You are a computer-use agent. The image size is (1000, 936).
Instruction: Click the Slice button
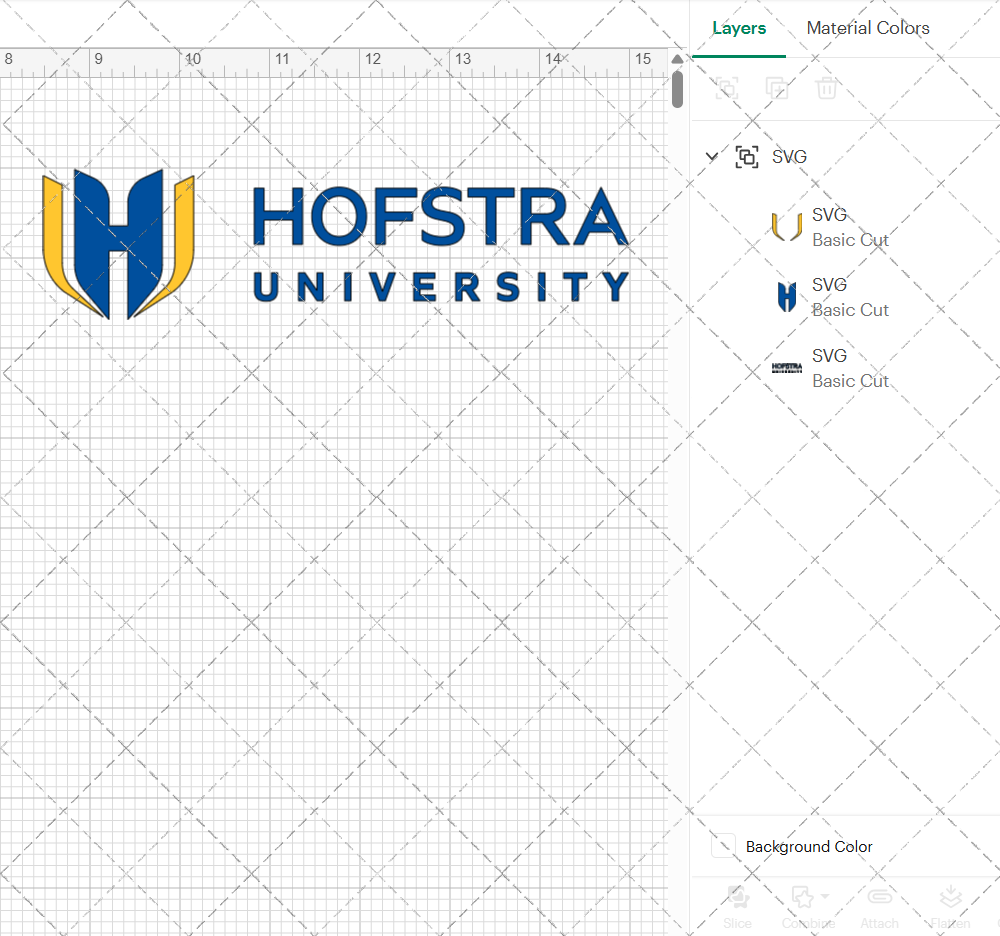pos(737,907)
